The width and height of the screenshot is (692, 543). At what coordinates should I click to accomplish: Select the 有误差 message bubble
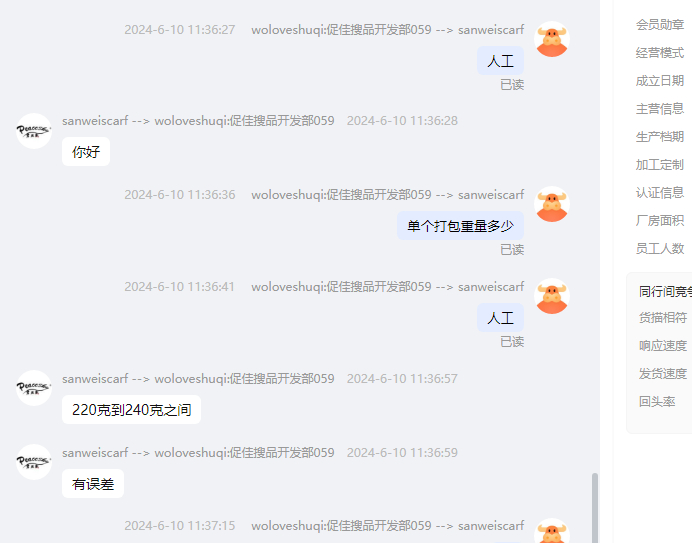[93, 484]
